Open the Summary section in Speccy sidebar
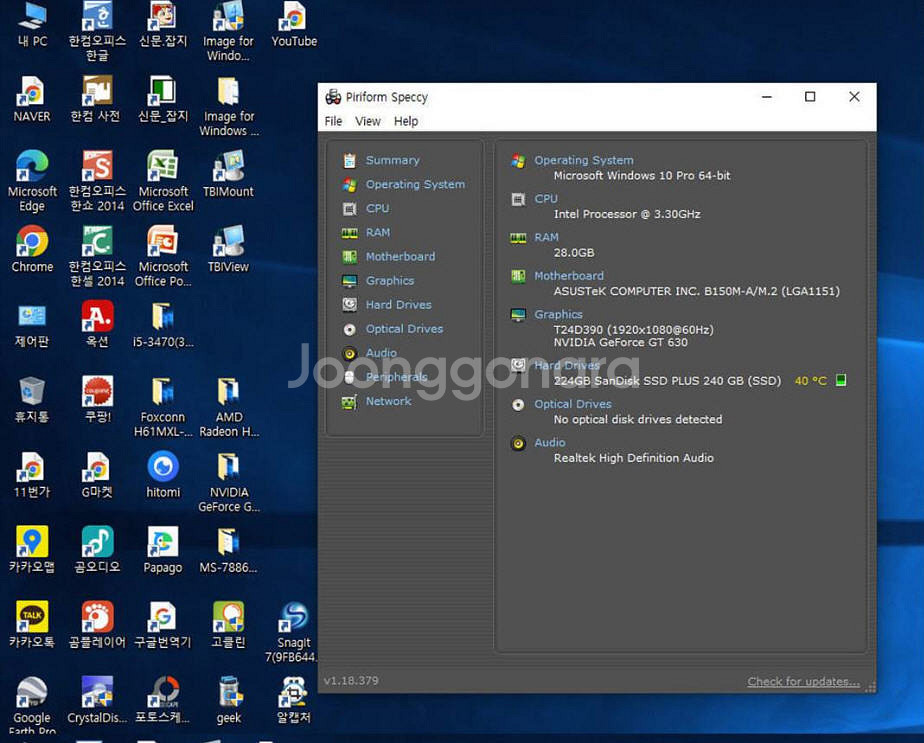 coord(392,160)
